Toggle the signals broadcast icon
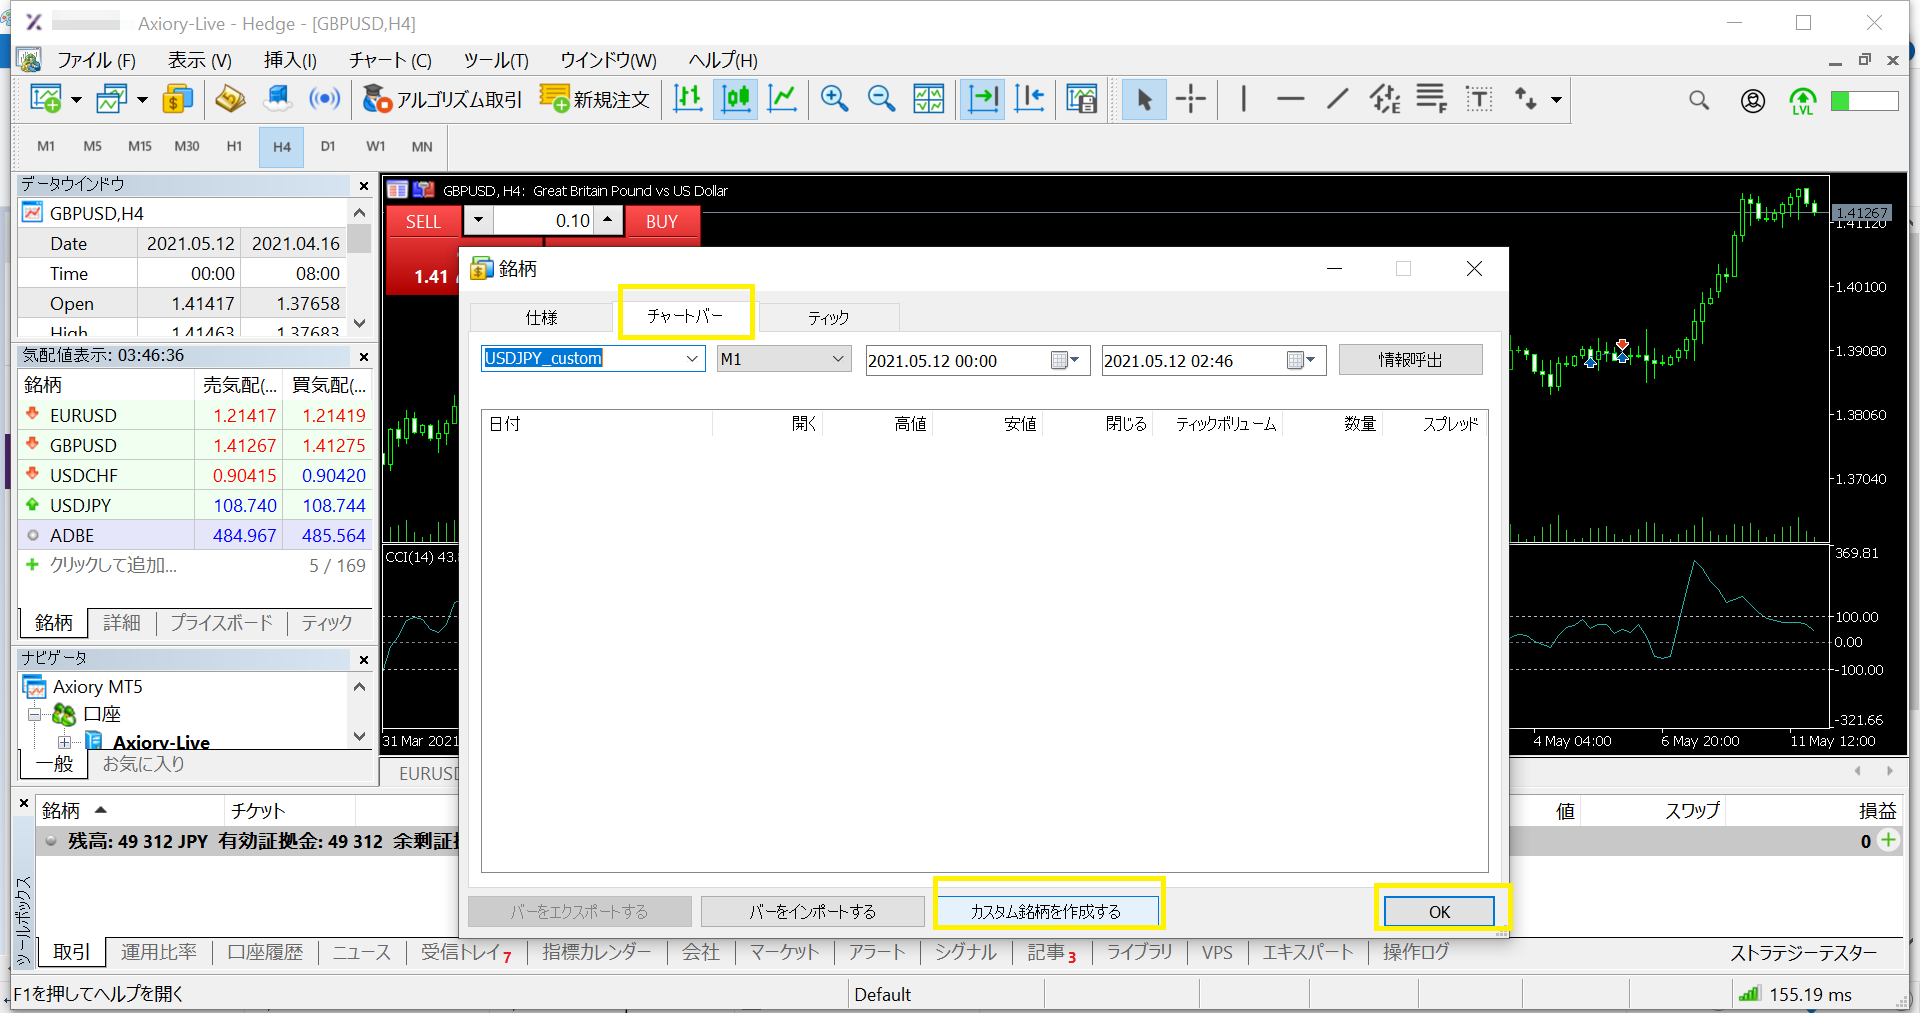Screen dimensions: 1920x1013 [324, 99]
